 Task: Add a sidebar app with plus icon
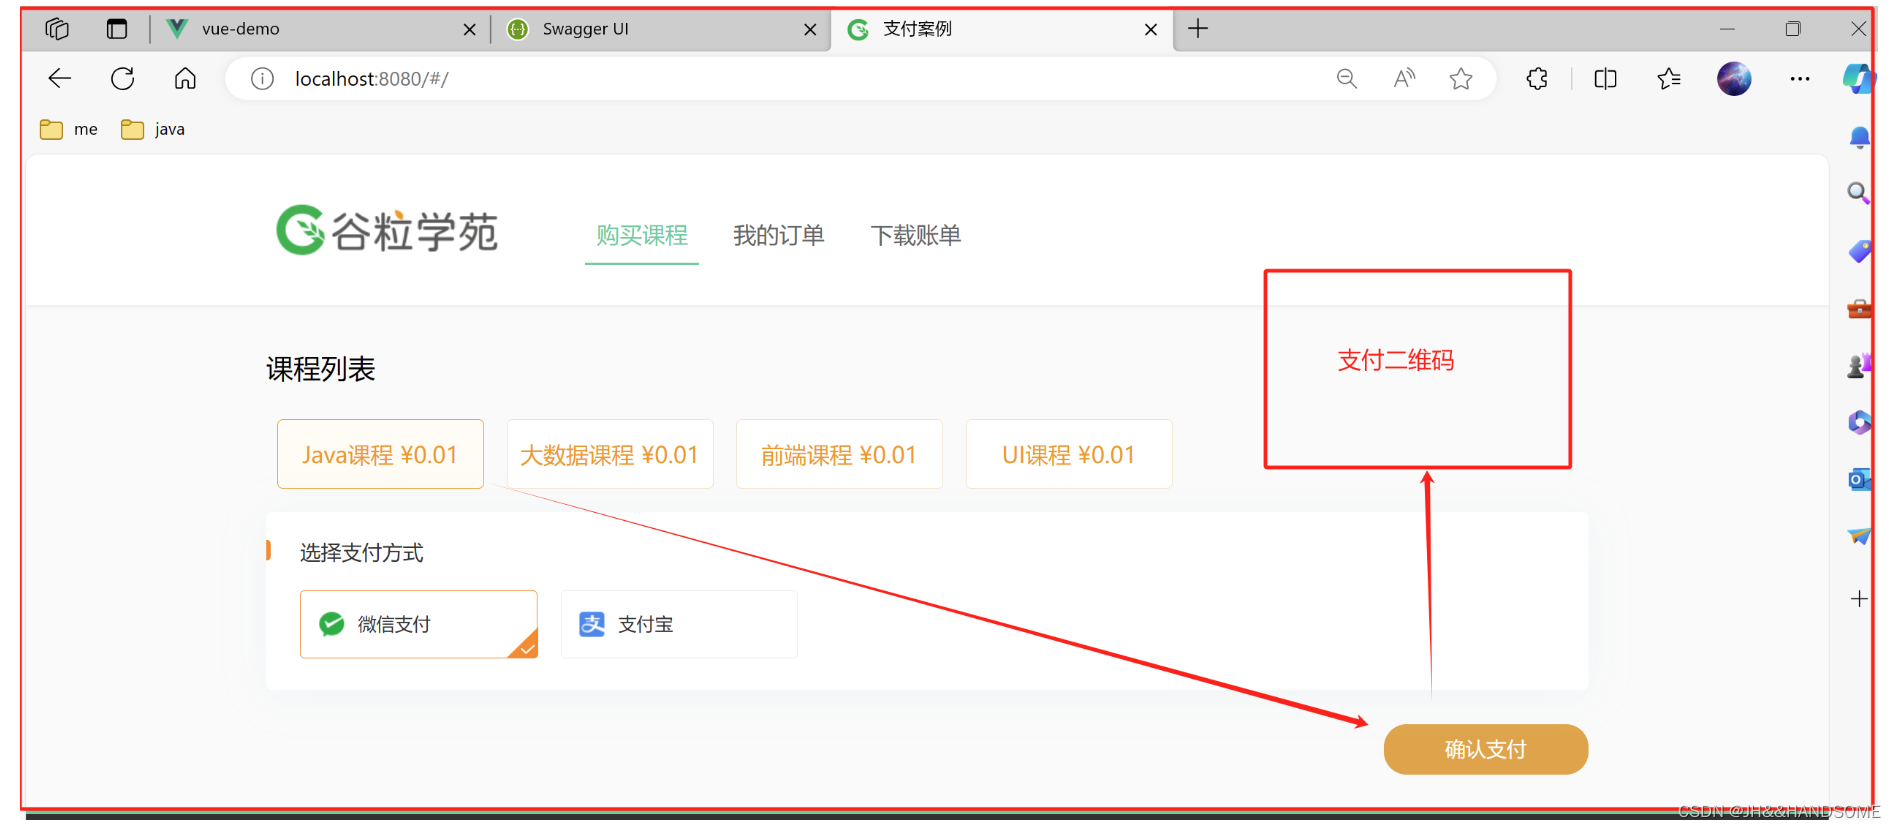[1859, 599]
